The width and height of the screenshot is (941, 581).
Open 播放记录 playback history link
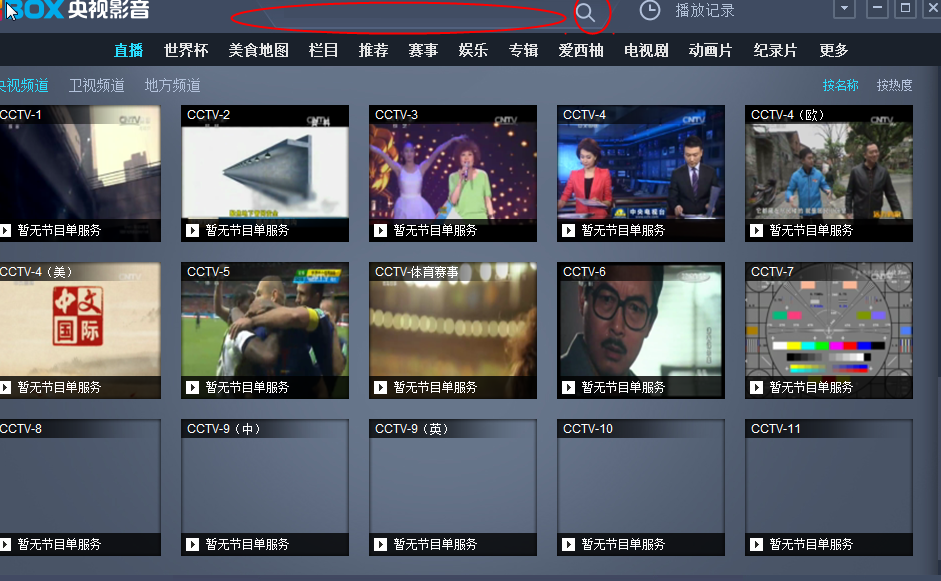coord(704,10)
